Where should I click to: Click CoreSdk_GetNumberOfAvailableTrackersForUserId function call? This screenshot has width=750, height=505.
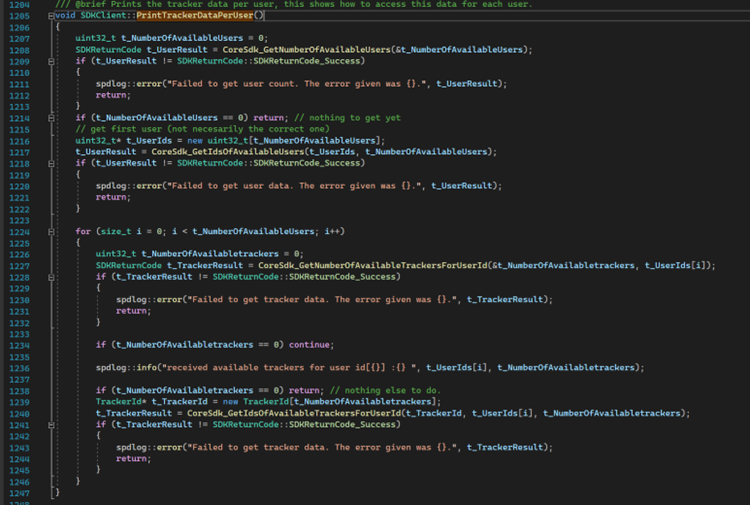[x=373, y=265]
